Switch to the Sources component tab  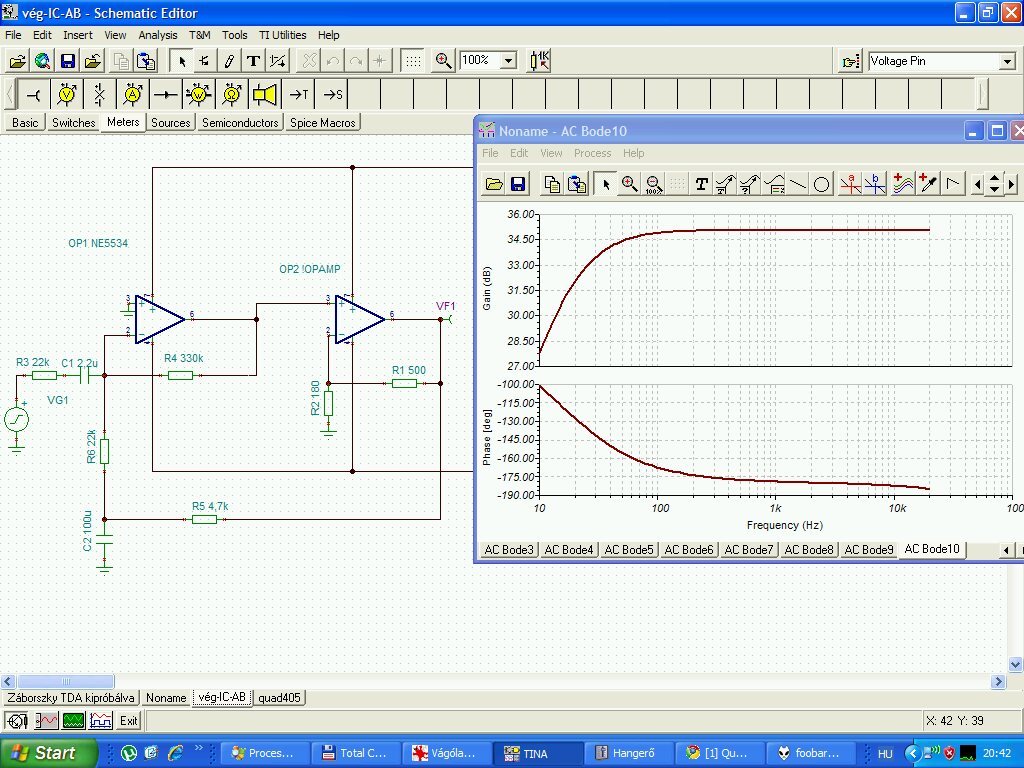[170, 123]
